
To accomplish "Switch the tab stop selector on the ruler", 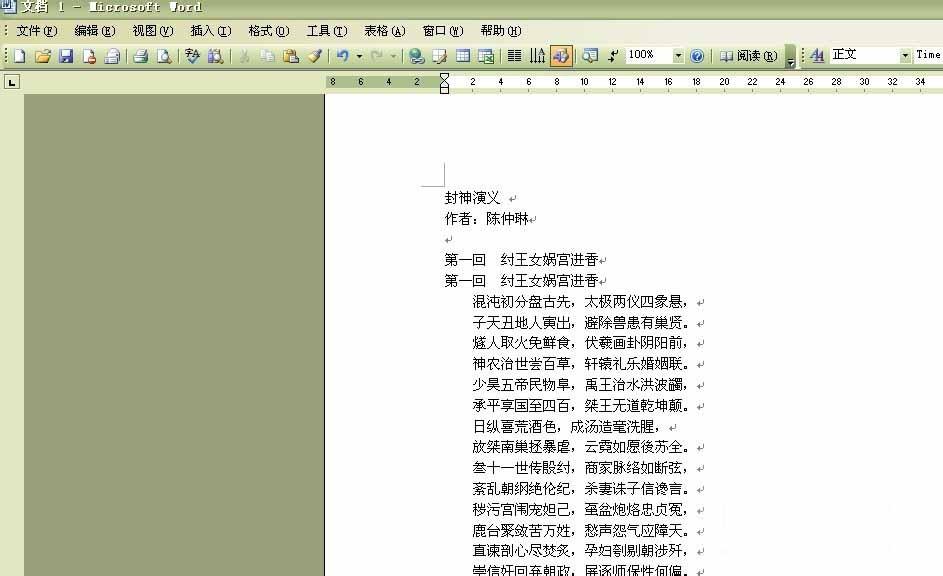I will (x=12, y=80).
